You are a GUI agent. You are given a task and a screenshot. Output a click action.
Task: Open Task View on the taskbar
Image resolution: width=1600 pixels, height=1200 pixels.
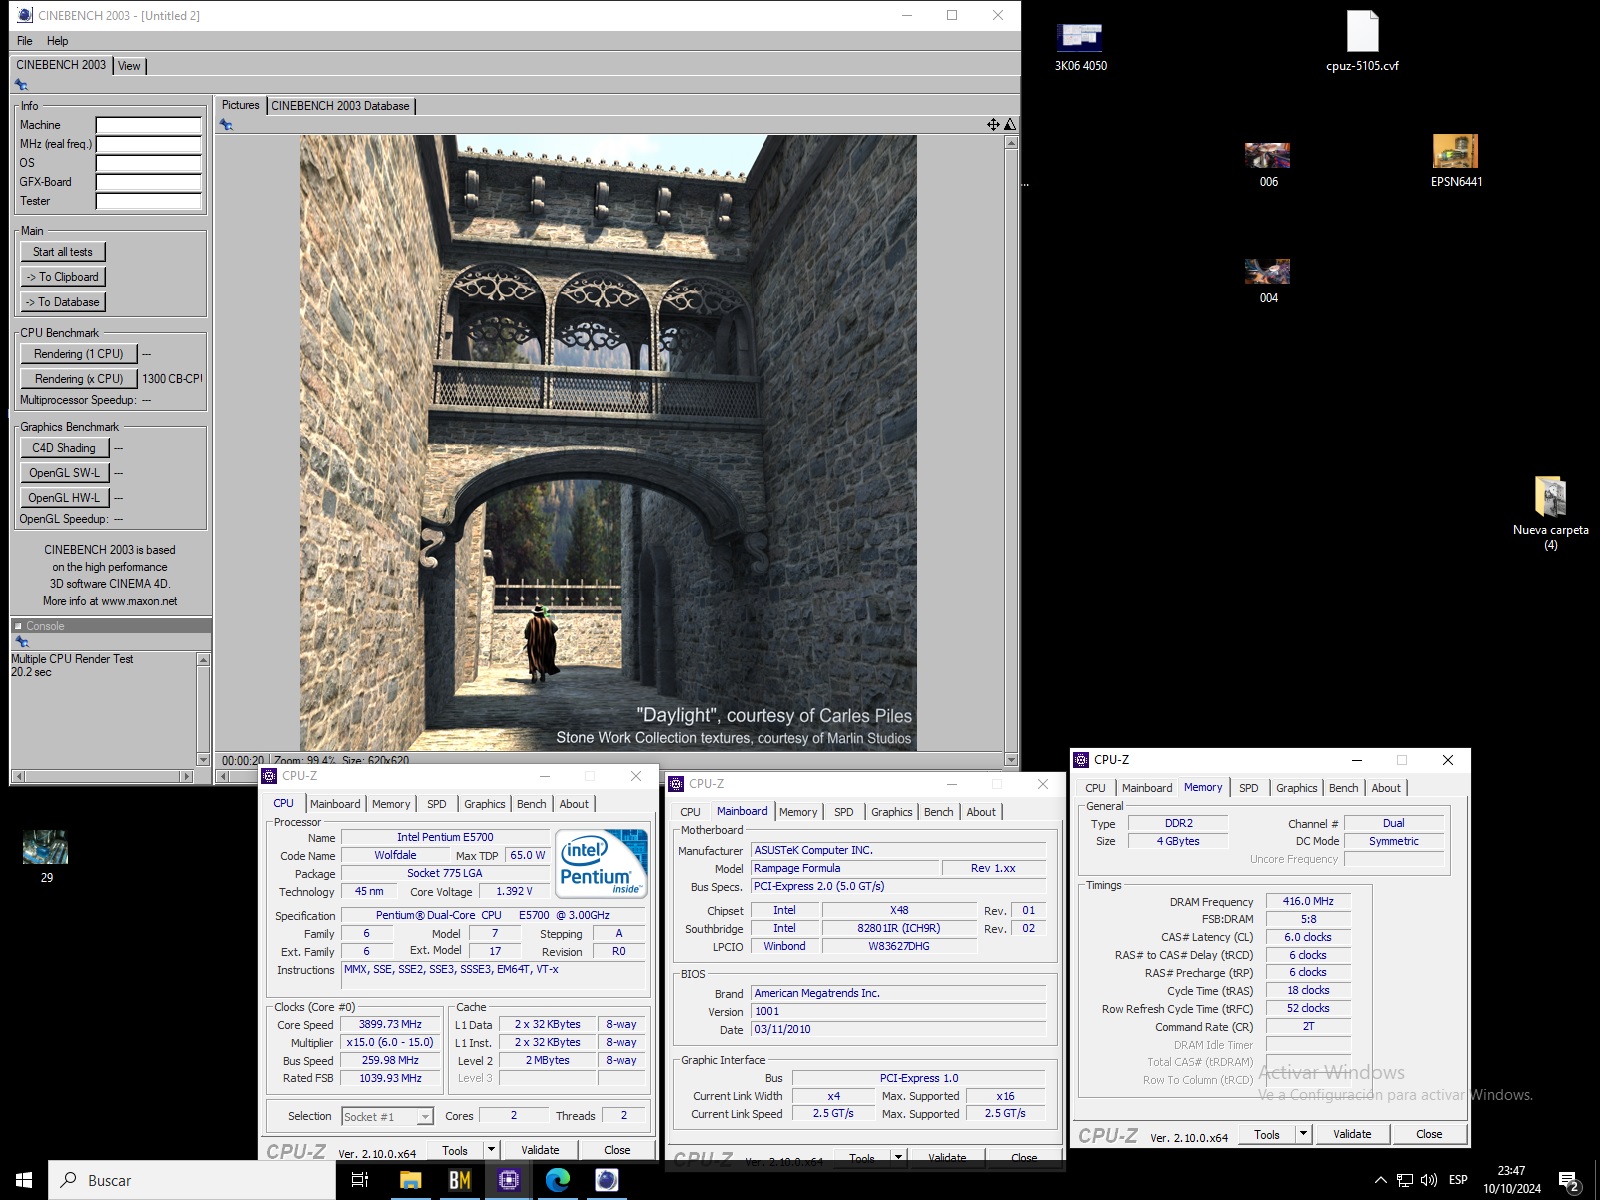[360, 1180]
